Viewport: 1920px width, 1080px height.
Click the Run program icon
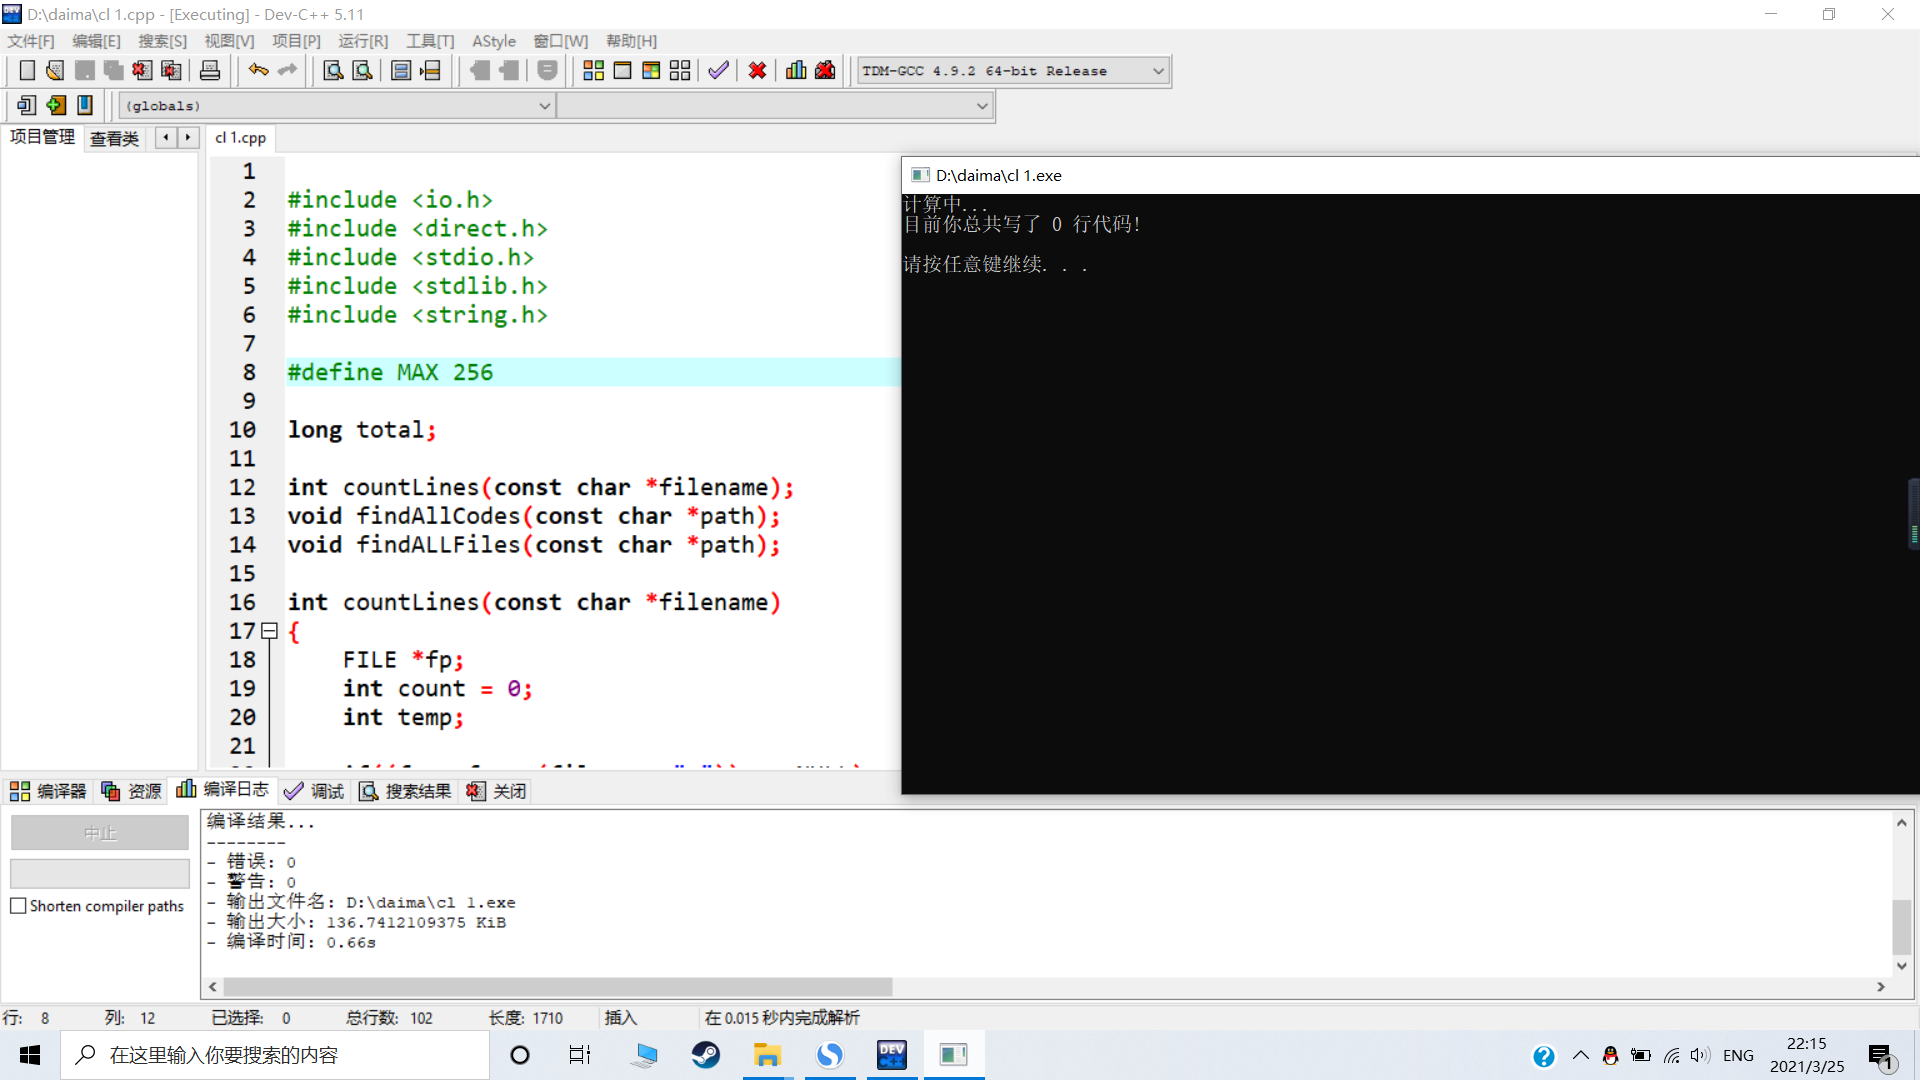pyautogui.click(x=622, y=70)
